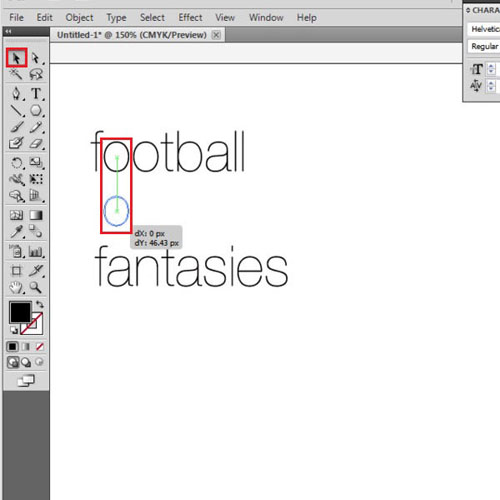Viewport: 500px width, 500px height.
Task: Choose the Pen tool
Action: (x=16, y=94)
